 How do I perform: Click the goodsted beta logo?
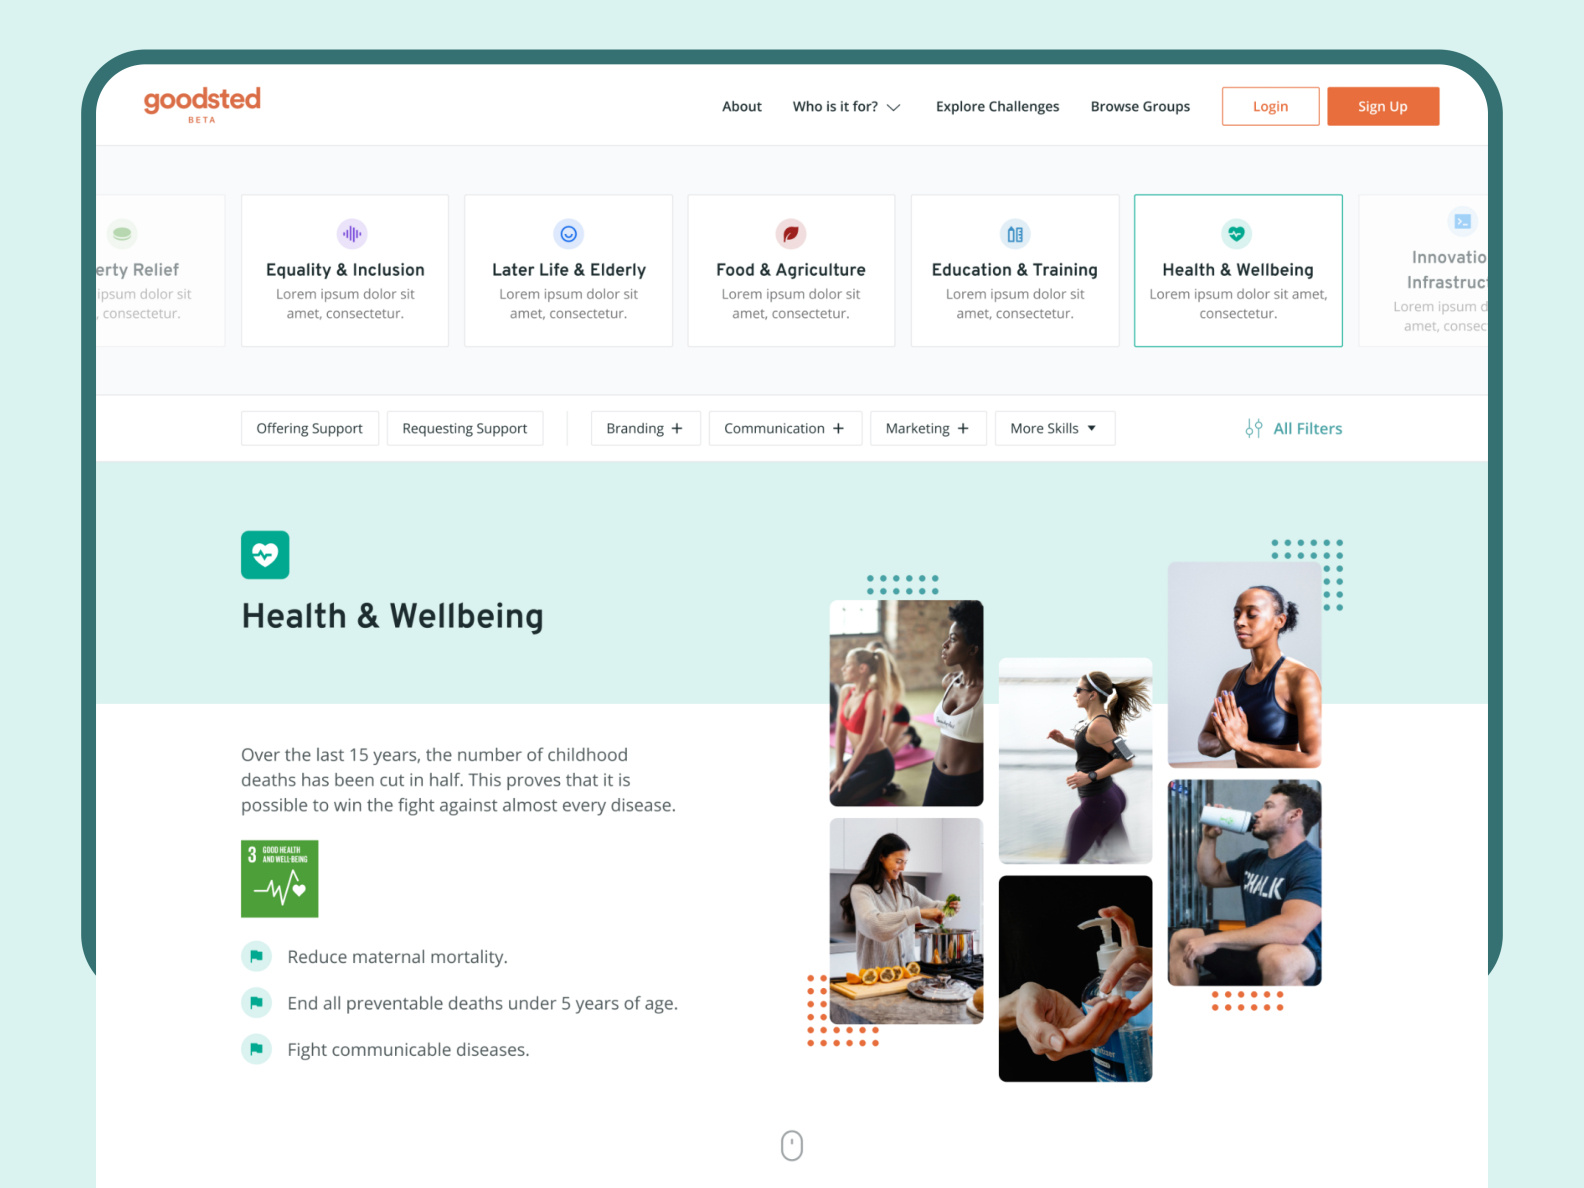pyautogui.click(x=202, y=104)
